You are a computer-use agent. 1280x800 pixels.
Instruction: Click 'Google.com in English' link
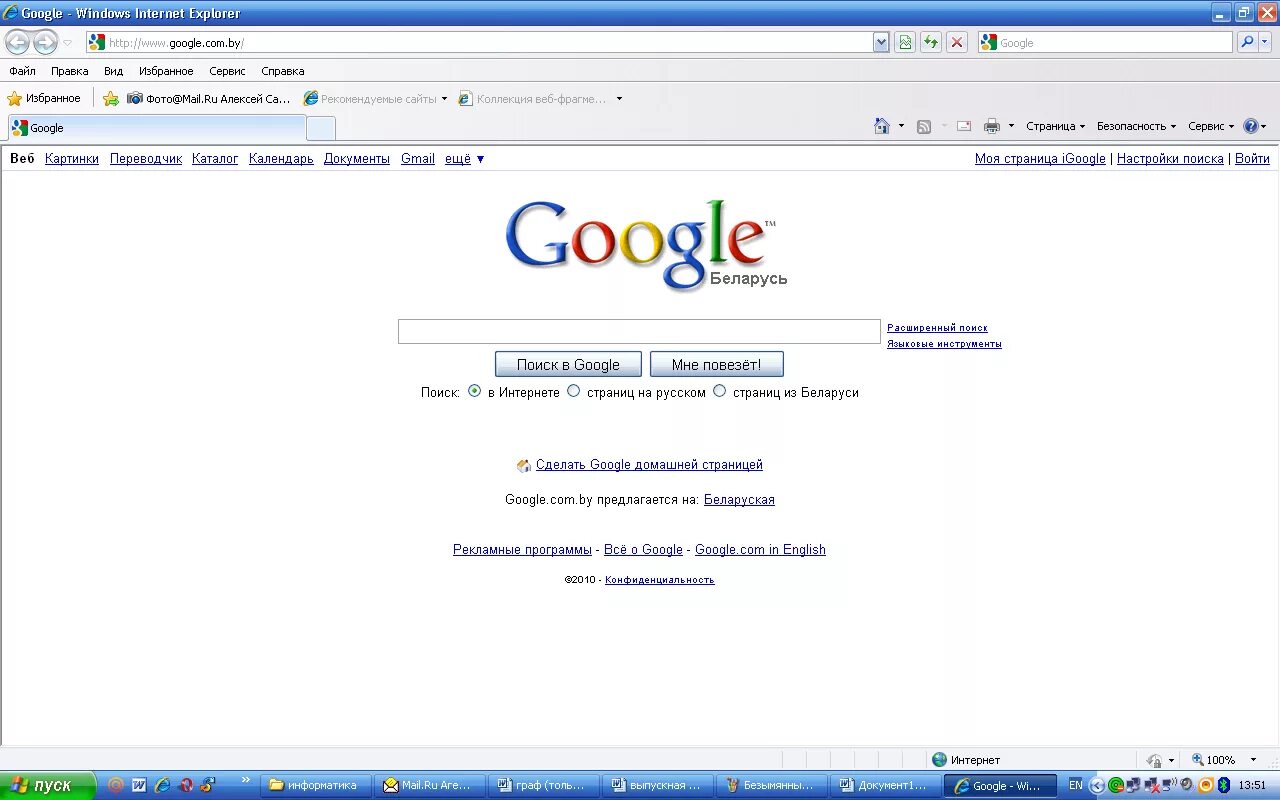pos(760,549)
